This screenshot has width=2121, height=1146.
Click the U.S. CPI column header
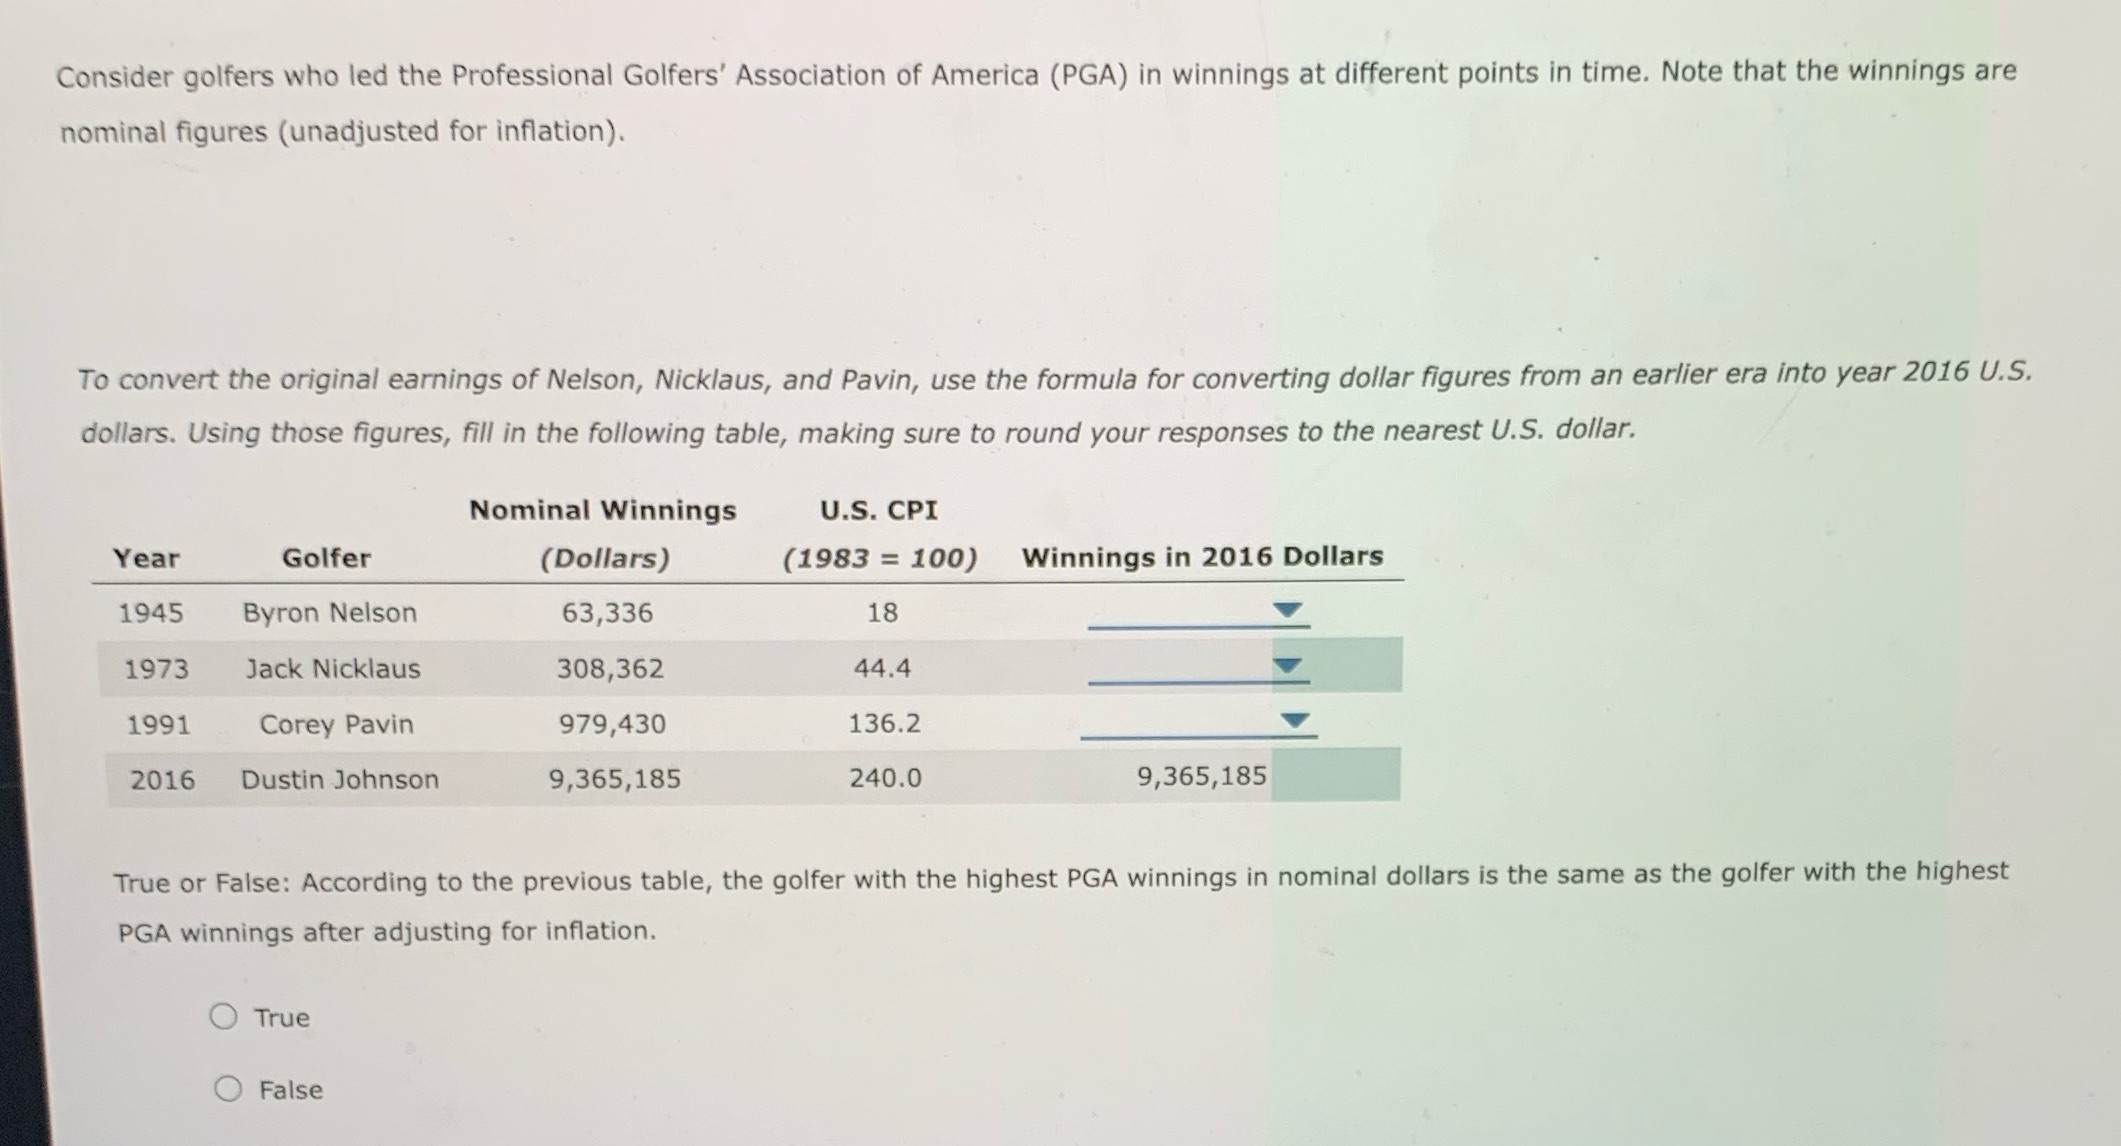(x=878, y=510)
